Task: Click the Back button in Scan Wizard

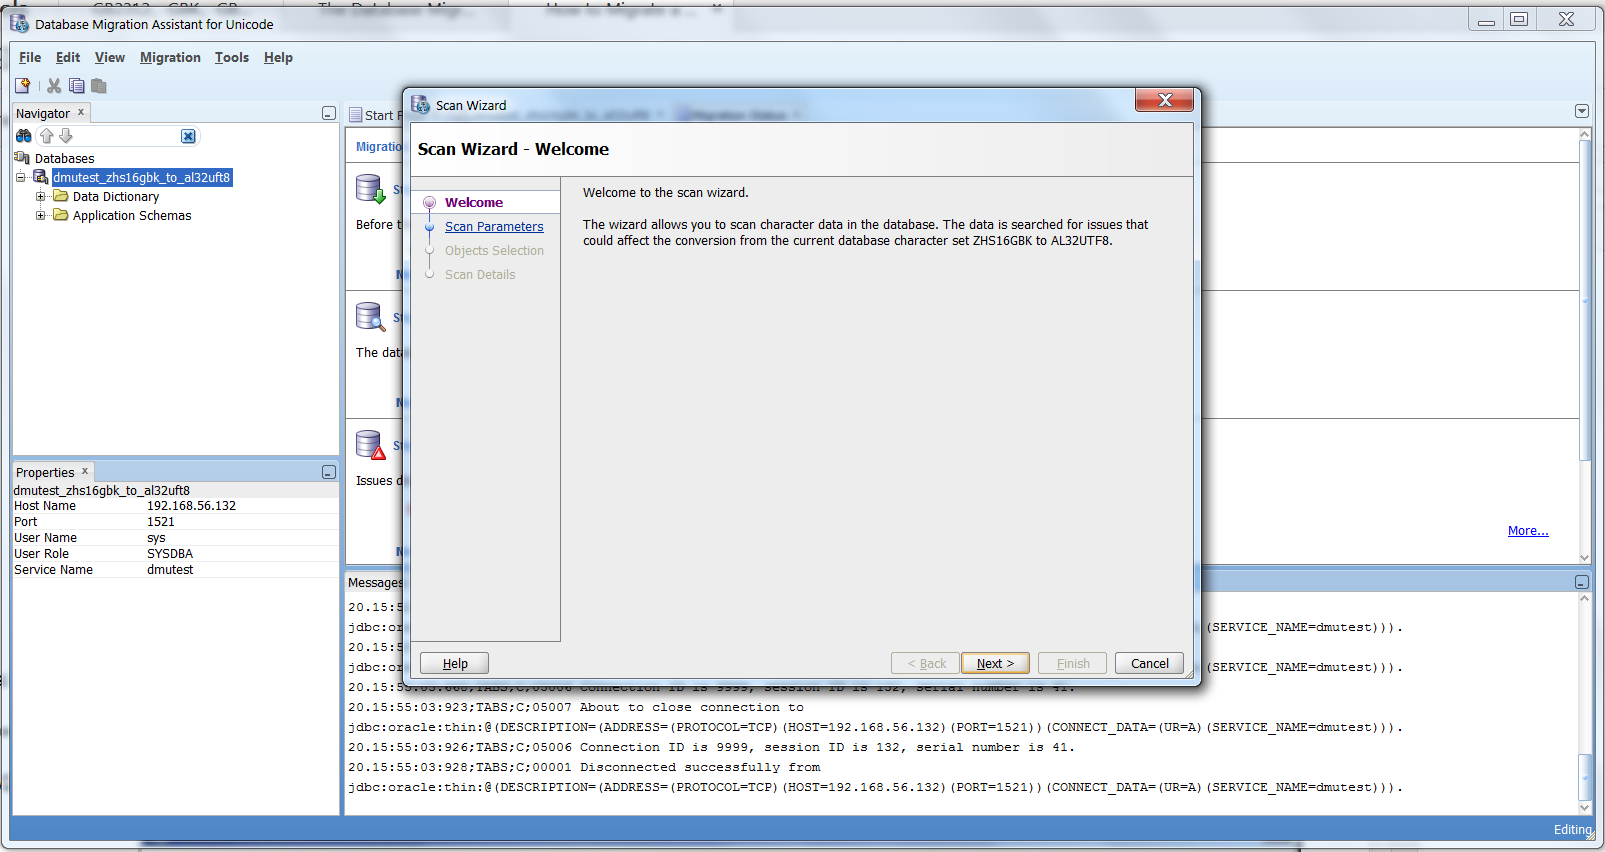Action: (926, 663)
